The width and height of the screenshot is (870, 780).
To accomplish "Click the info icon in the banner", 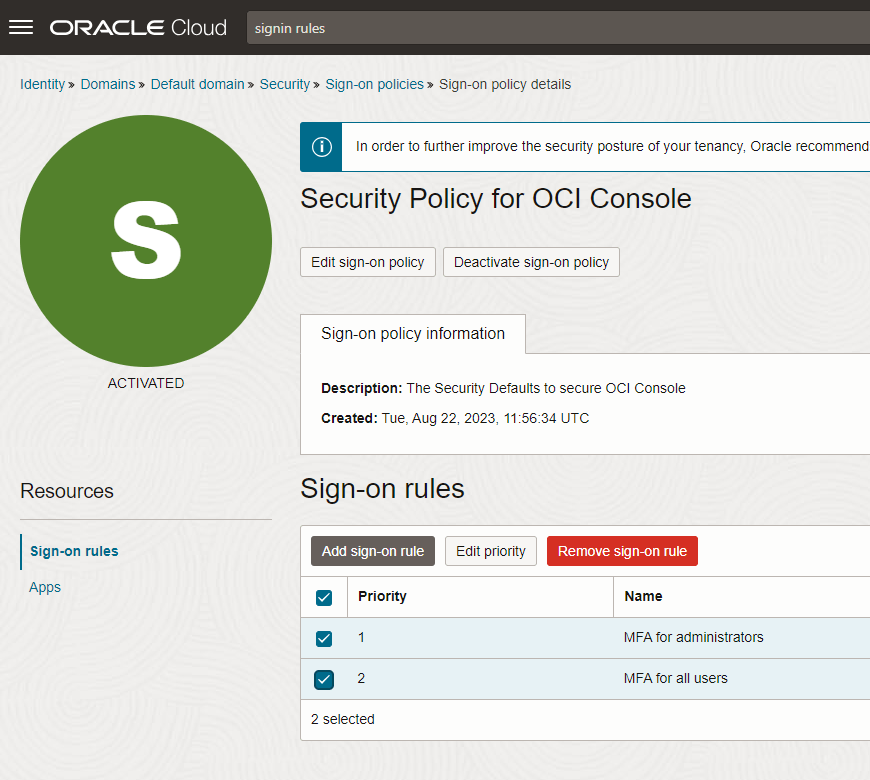I will [321, 147].
